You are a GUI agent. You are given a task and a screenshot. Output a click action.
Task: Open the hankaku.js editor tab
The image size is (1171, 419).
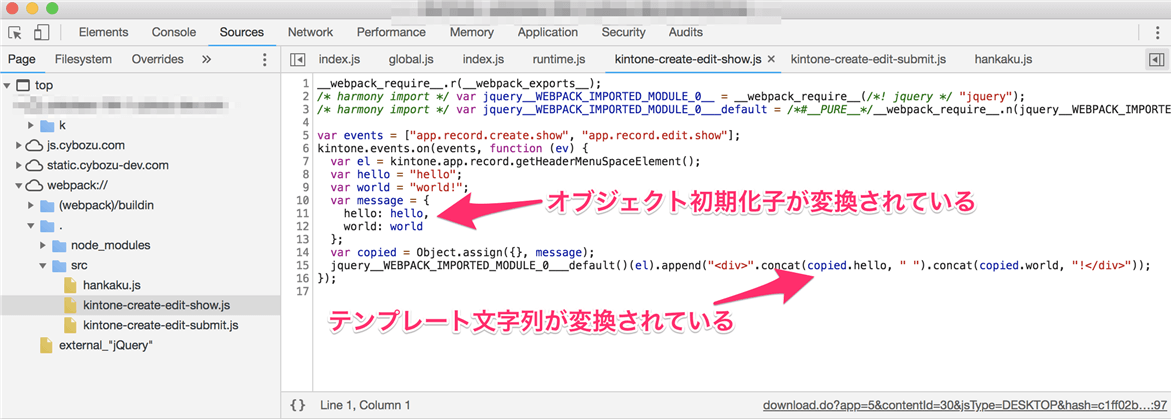pyautogui.click(x=1003, y=59)
